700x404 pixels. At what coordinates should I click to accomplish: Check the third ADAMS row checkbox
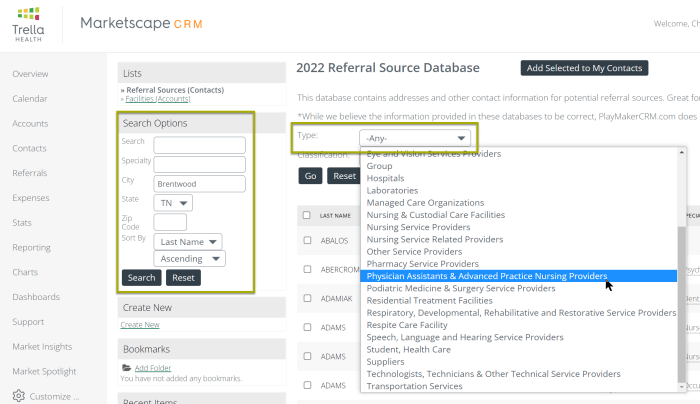pyautogui.click(x=307, y=385)
